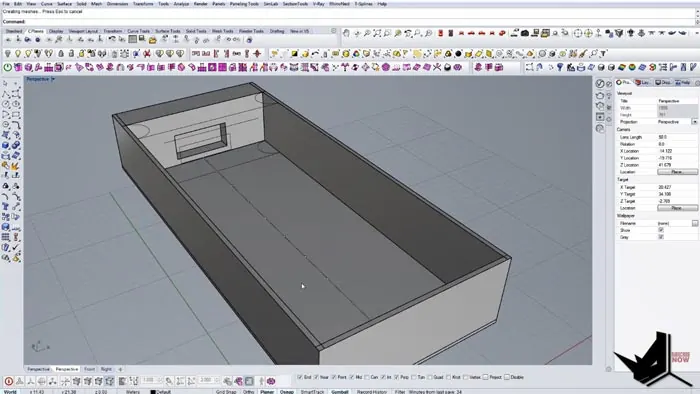Click the purple sphere icon in bottom toolbar

tap(271, 381)
